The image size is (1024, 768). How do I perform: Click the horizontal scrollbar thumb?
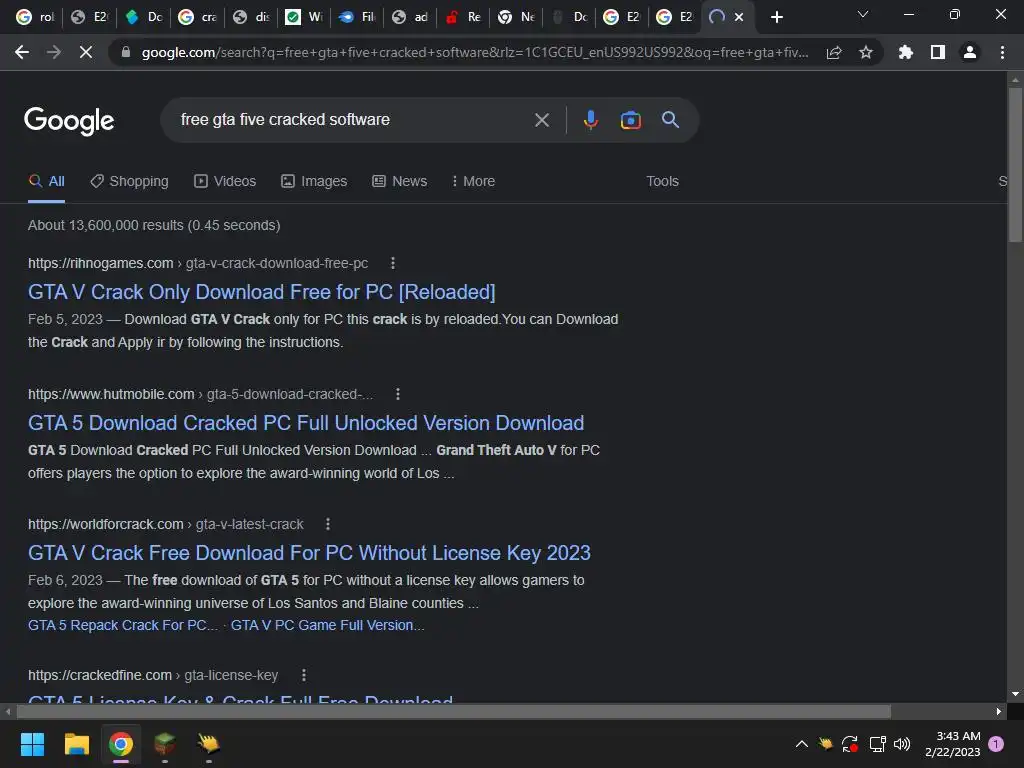453,711
